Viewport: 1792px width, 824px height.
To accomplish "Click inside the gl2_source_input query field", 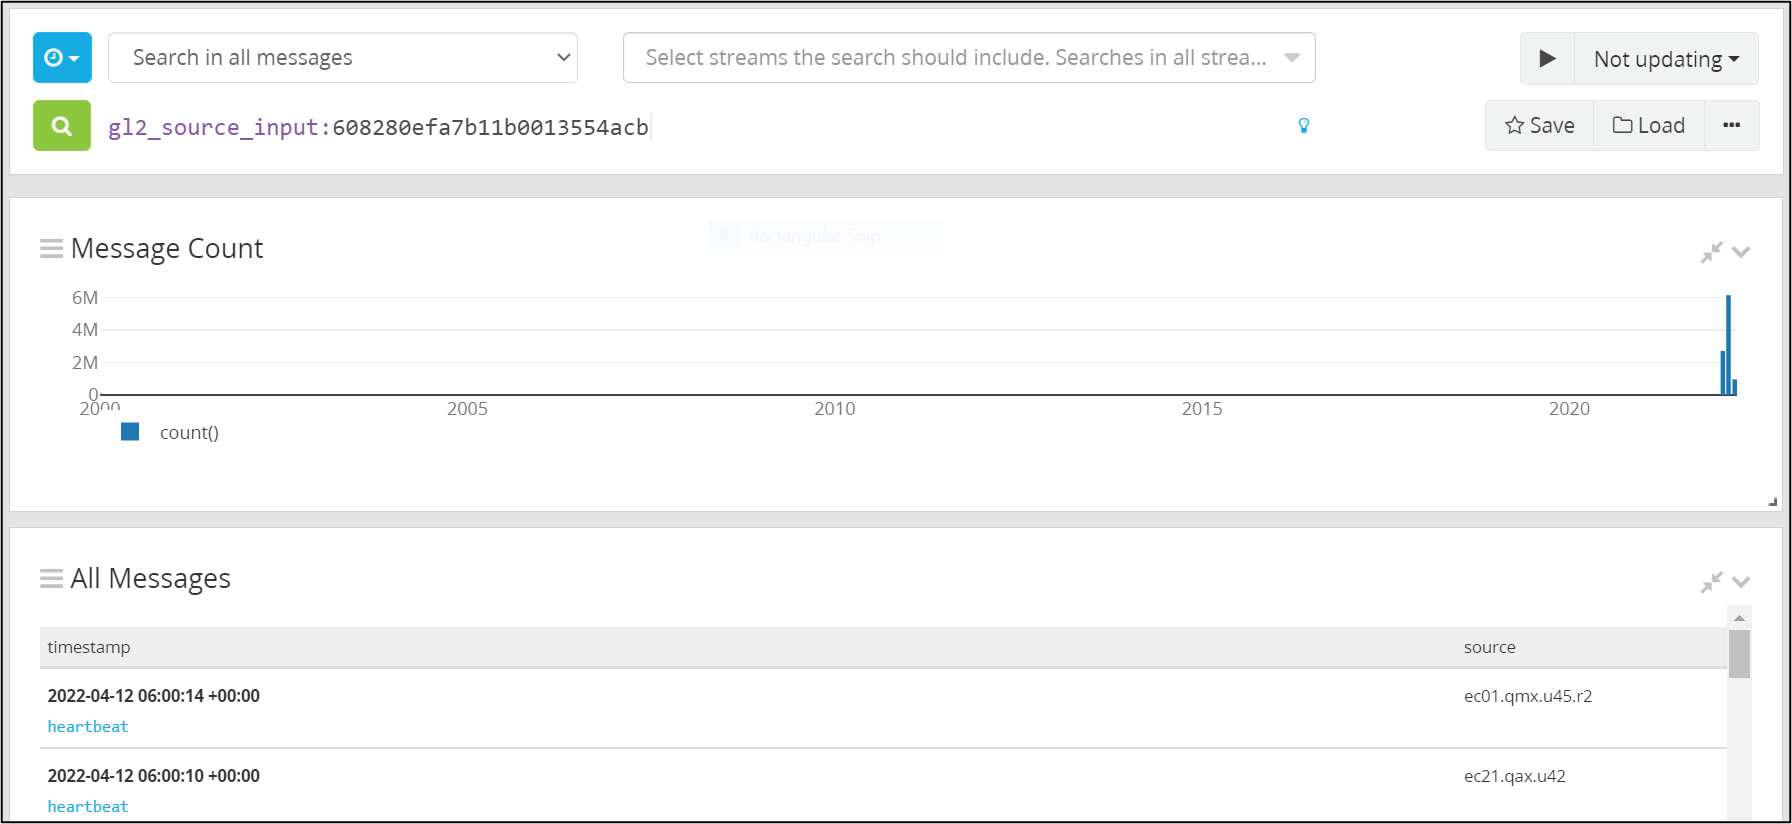I will [x=400, y=126].
